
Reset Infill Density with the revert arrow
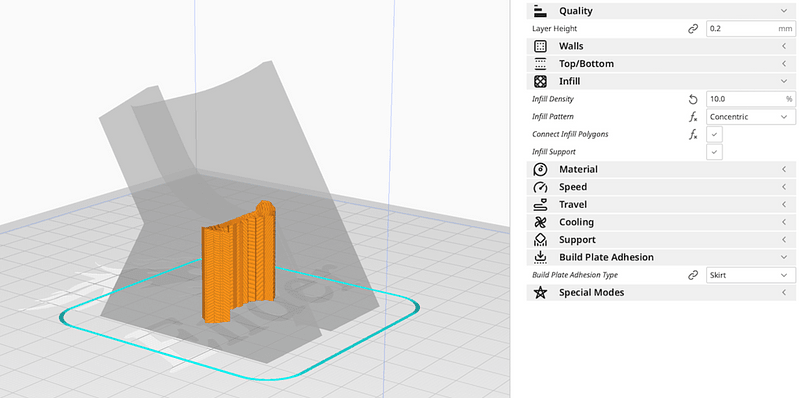click(x=693, y=99)
